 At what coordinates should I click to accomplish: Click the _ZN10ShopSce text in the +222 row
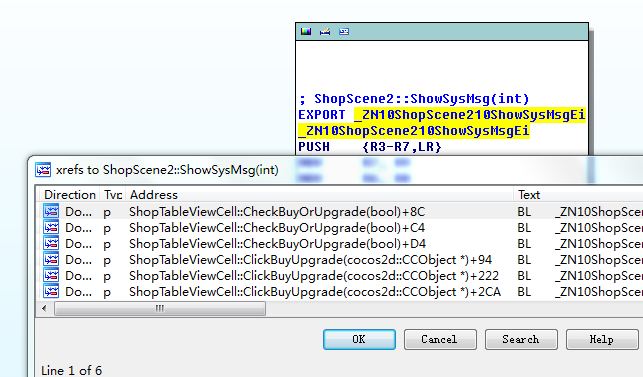point(599,276)
